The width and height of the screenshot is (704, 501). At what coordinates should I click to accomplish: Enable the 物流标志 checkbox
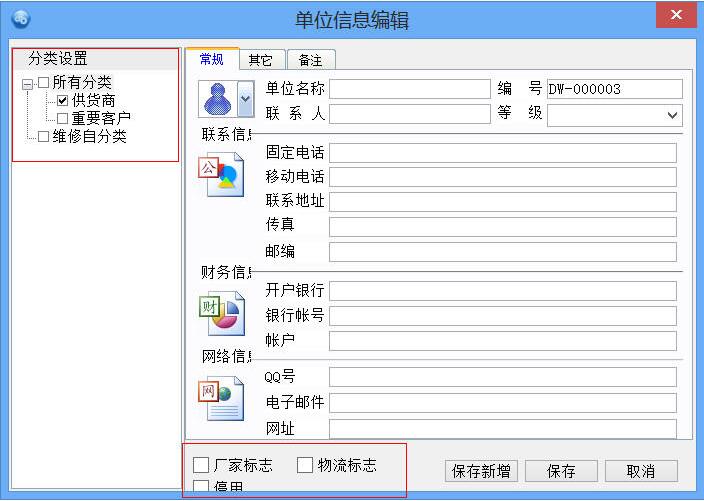(x=305, y=465)
